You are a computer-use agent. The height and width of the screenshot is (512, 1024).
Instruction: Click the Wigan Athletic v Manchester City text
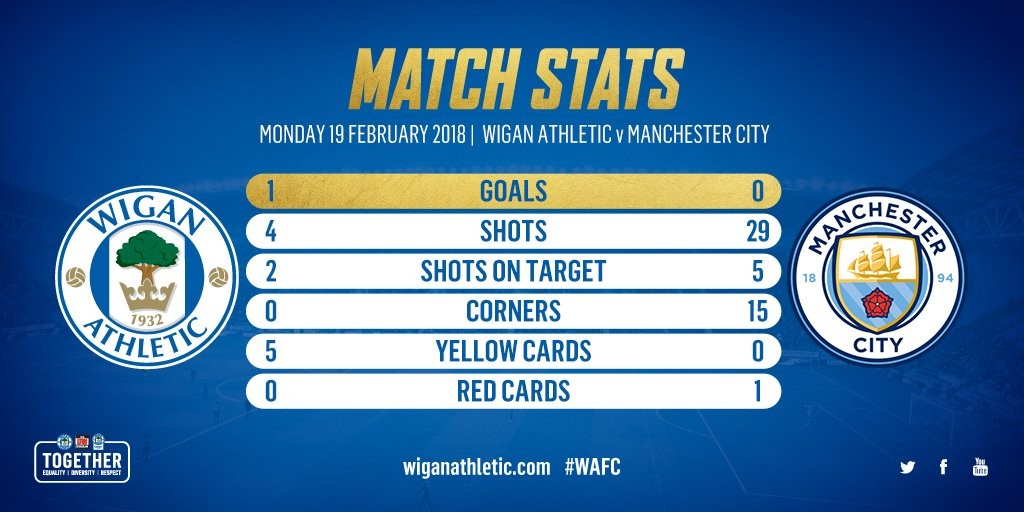coord(626,134)
